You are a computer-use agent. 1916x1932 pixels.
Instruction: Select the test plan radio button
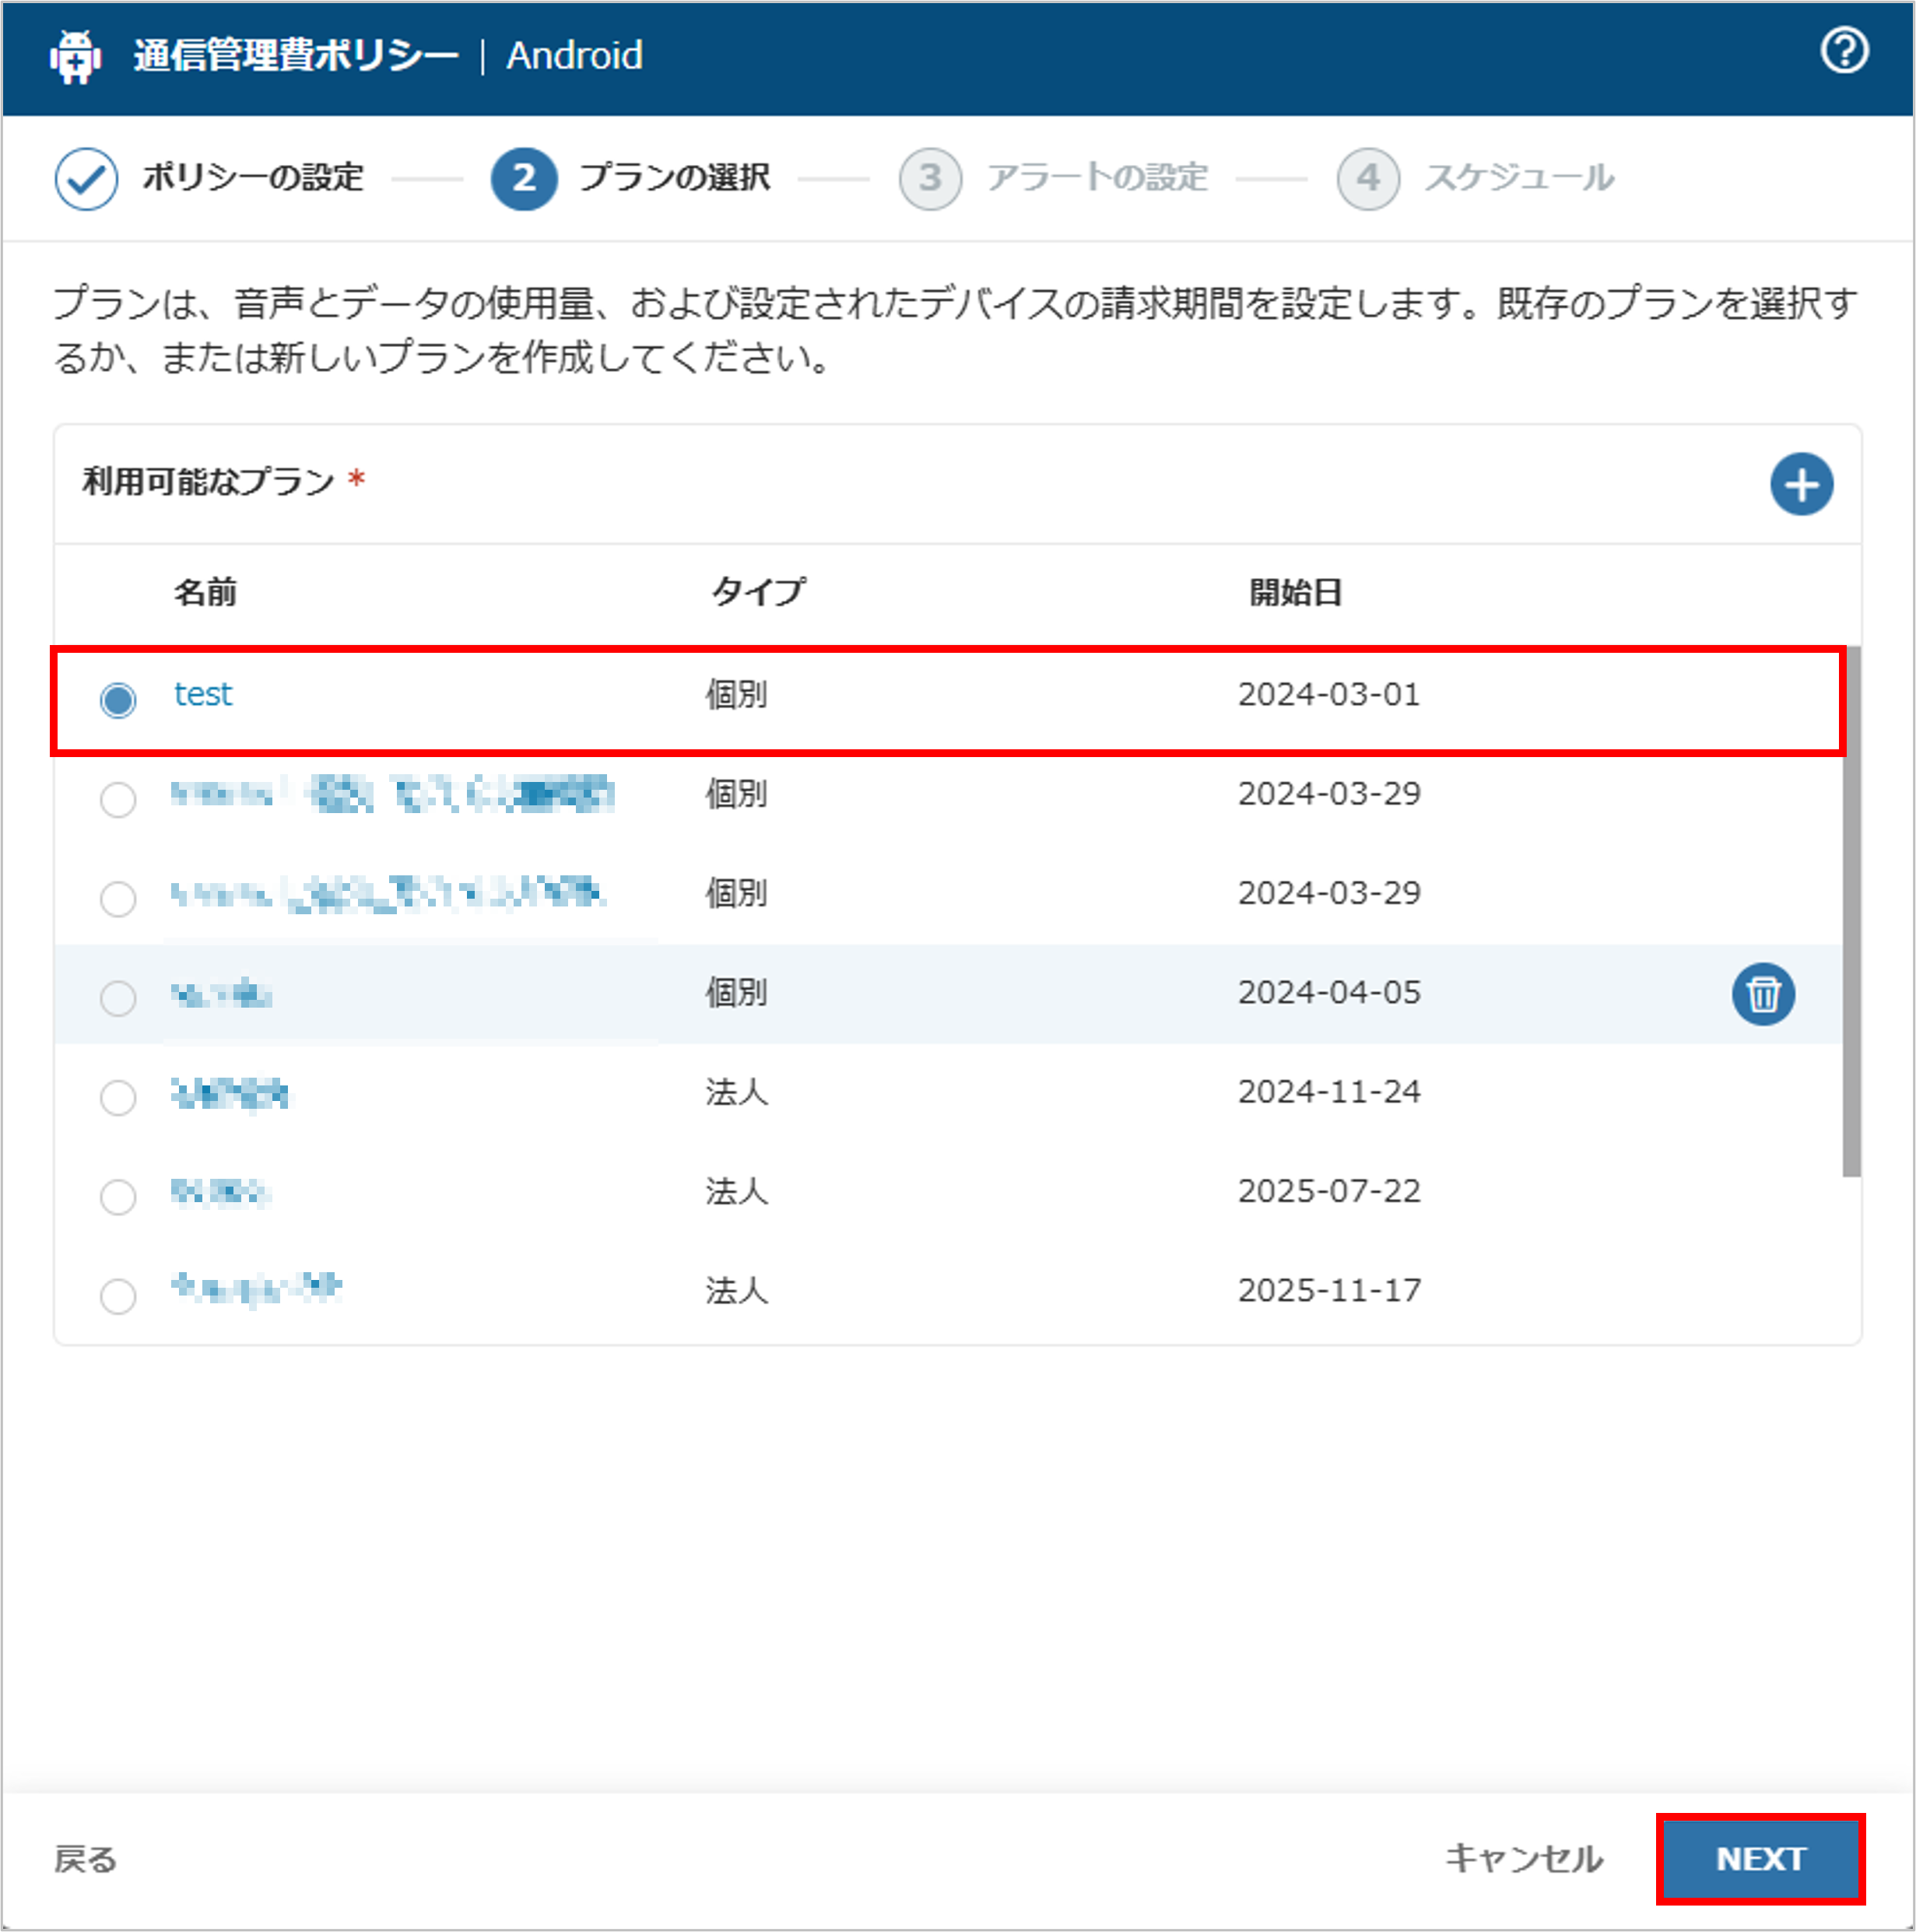point(118,699)
